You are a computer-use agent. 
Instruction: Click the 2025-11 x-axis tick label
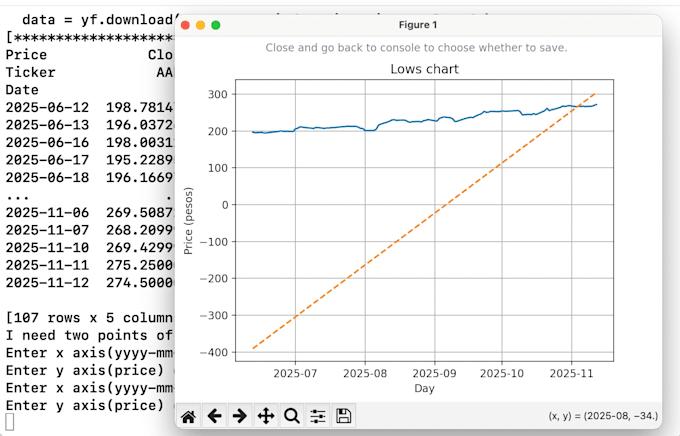572,374
